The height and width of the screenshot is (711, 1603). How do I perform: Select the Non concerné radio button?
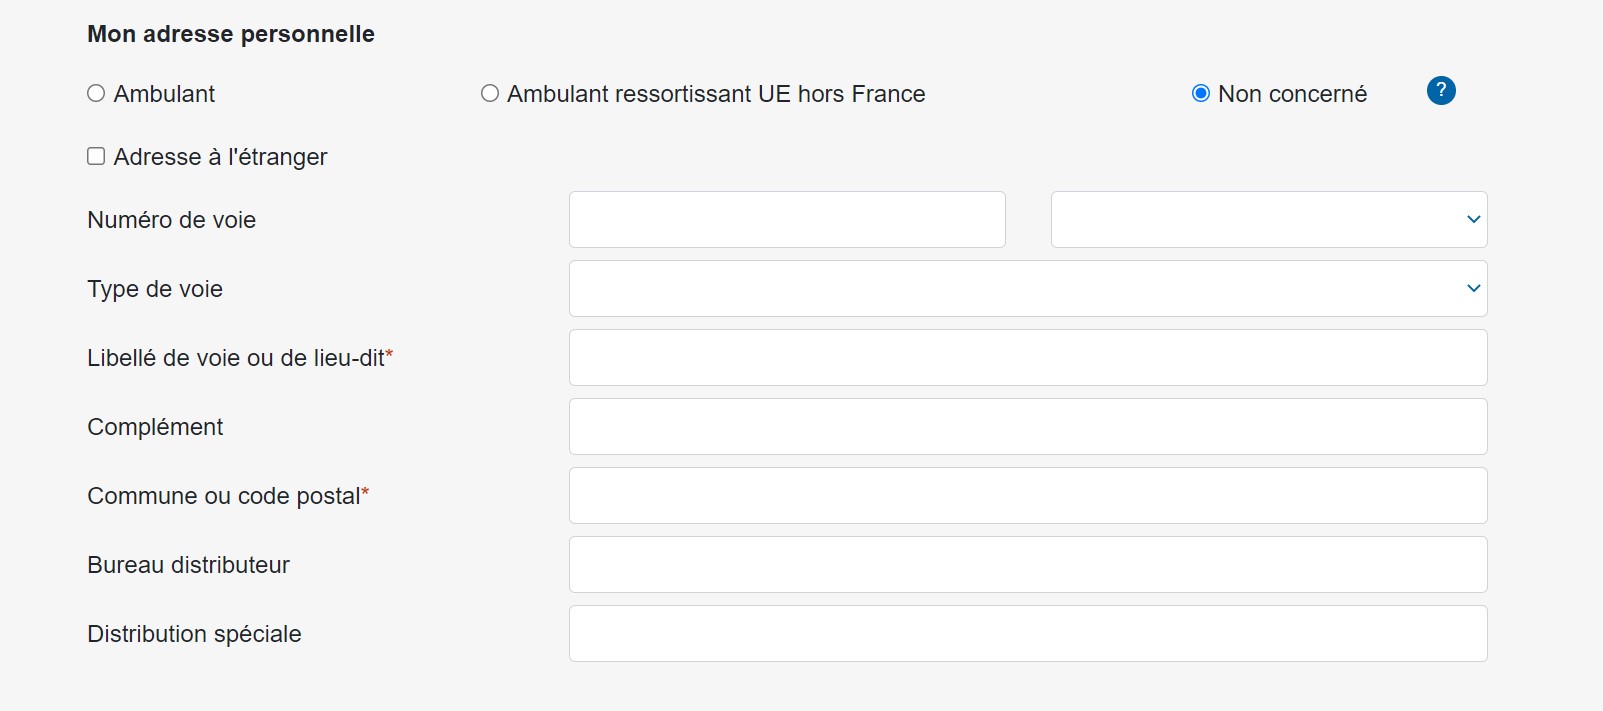tap(1201, 93)
